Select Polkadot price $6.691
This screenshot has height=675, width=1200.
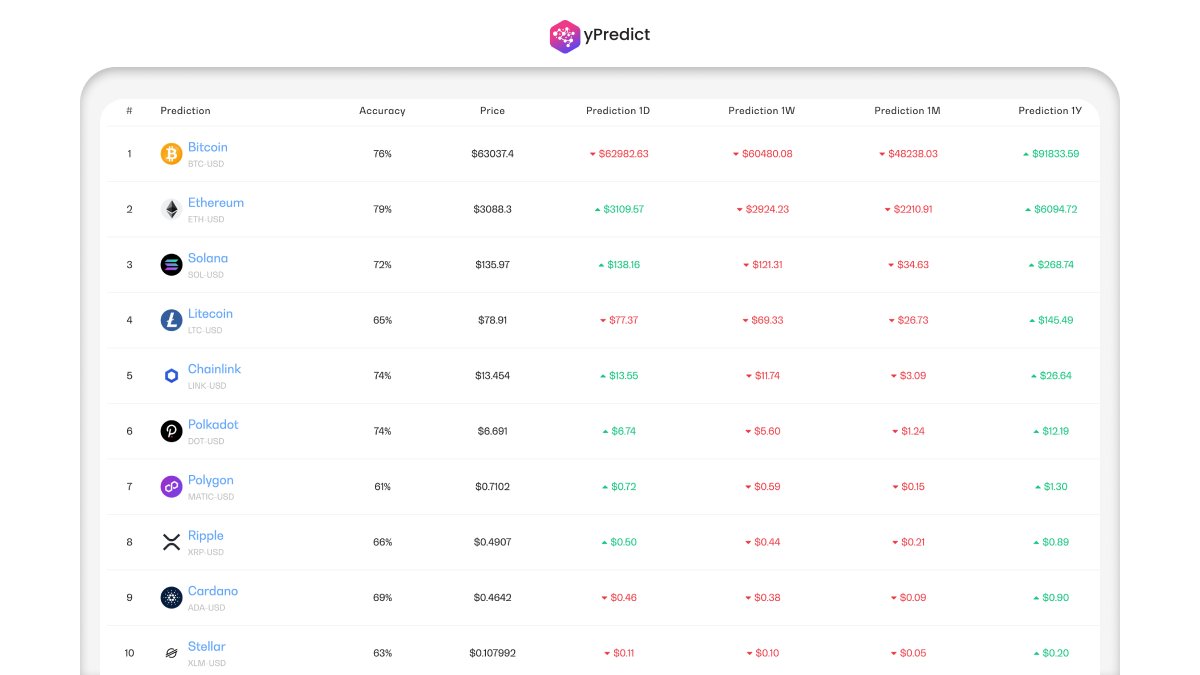point(492,431)
